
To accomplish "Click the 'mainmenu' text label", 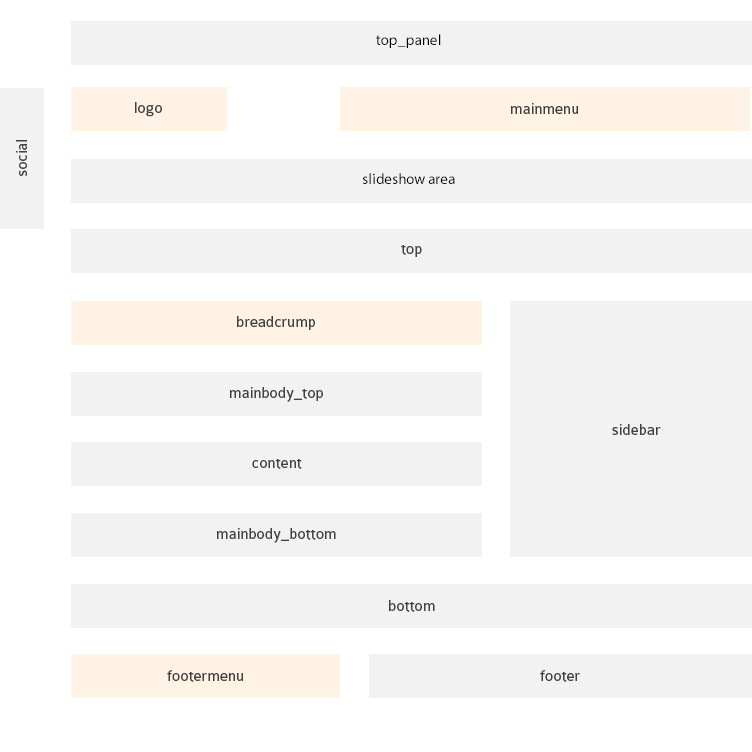I will click(544, 109).
